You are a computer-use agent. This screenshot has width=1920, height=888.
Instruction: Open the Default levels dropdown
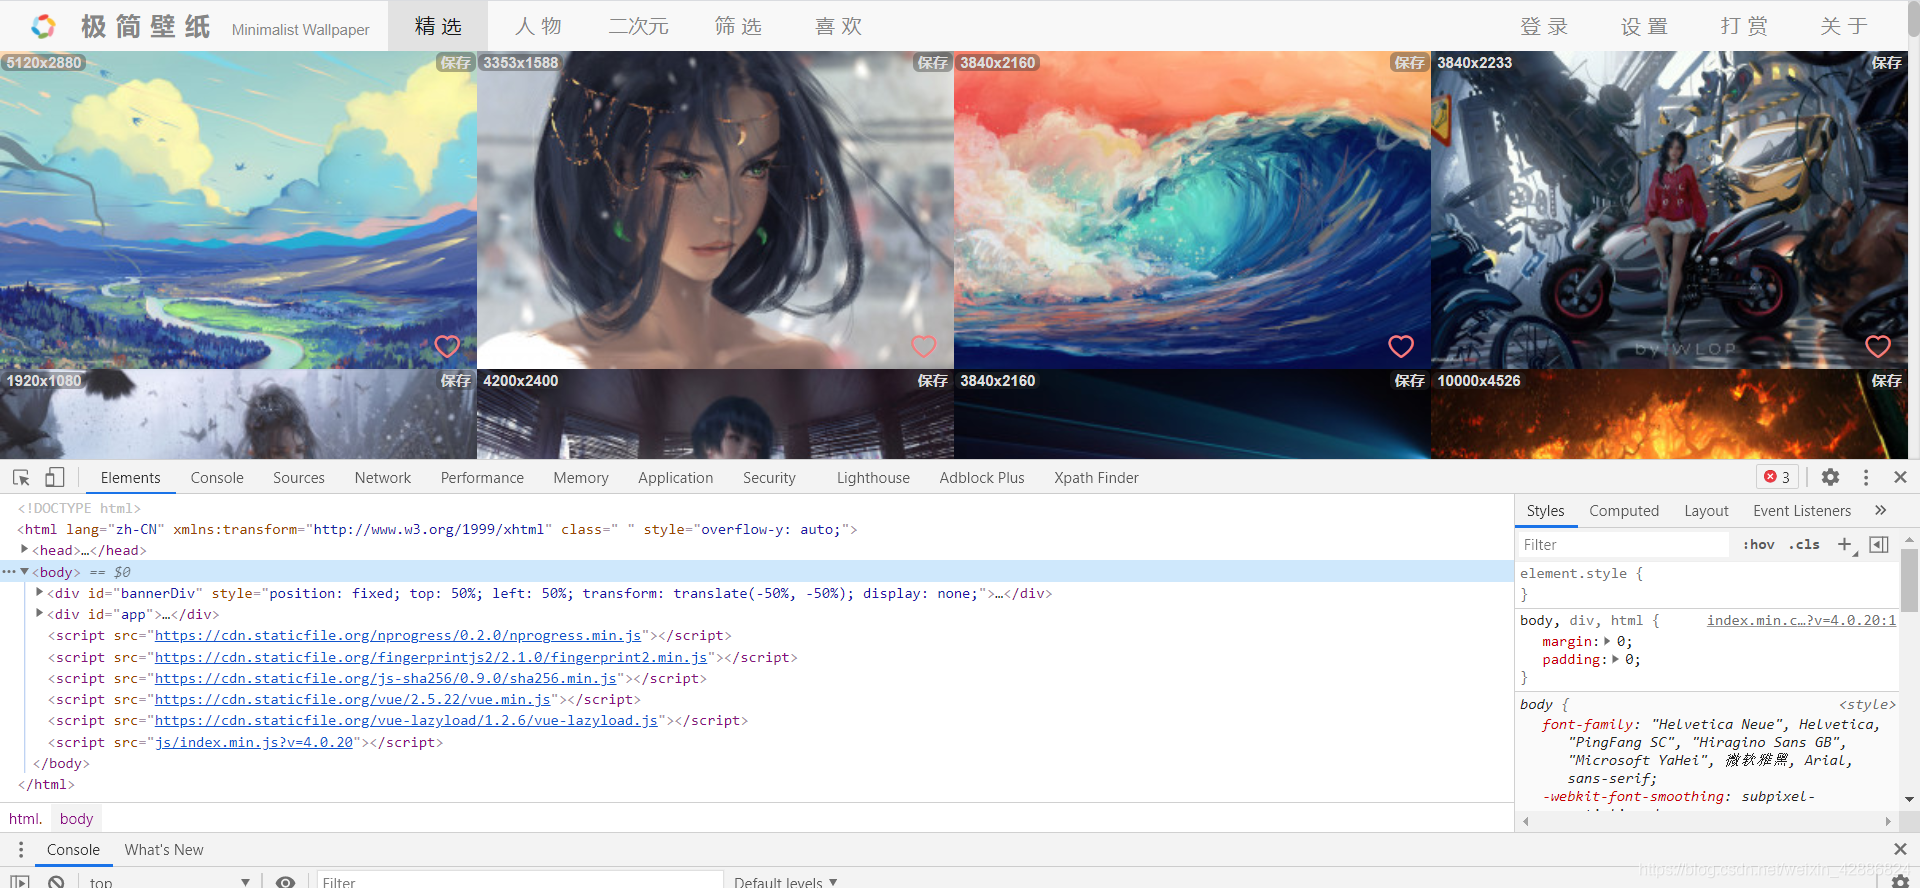785,881
